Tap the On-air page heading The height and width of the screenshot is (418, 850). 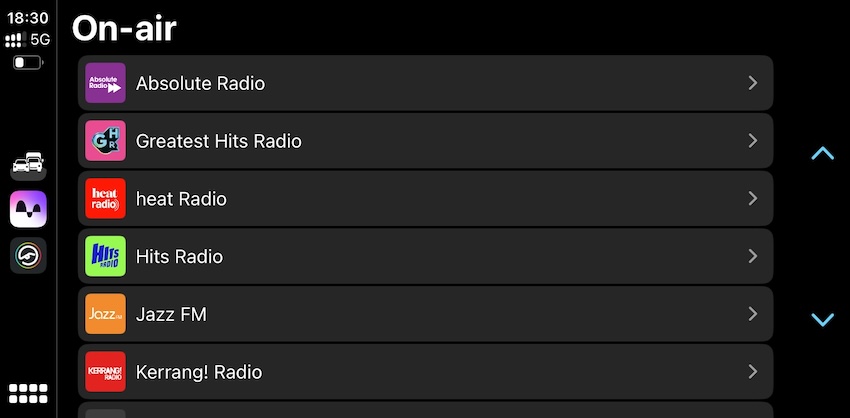(x=124, y=28)
